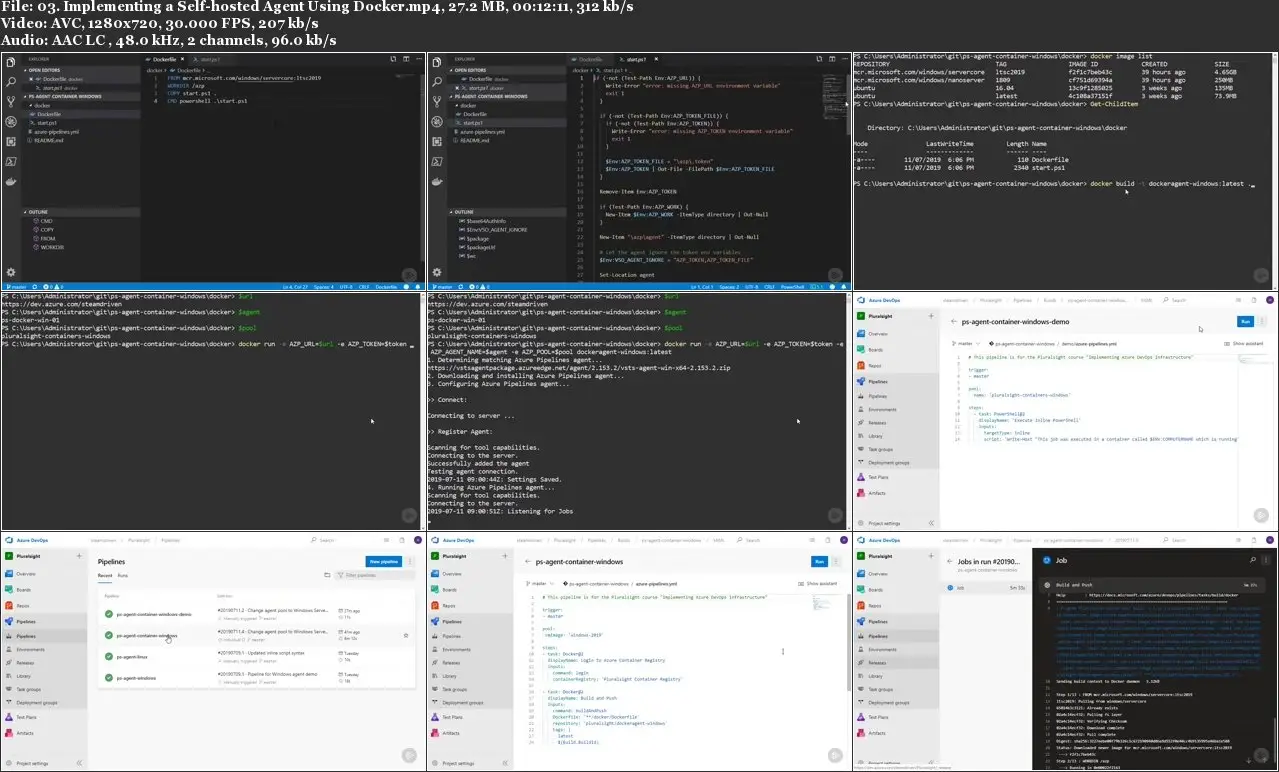Select Dockerfile tab in Dockerfile VS Code frame
Screen dimensions: 1279x772
[165, 59]
